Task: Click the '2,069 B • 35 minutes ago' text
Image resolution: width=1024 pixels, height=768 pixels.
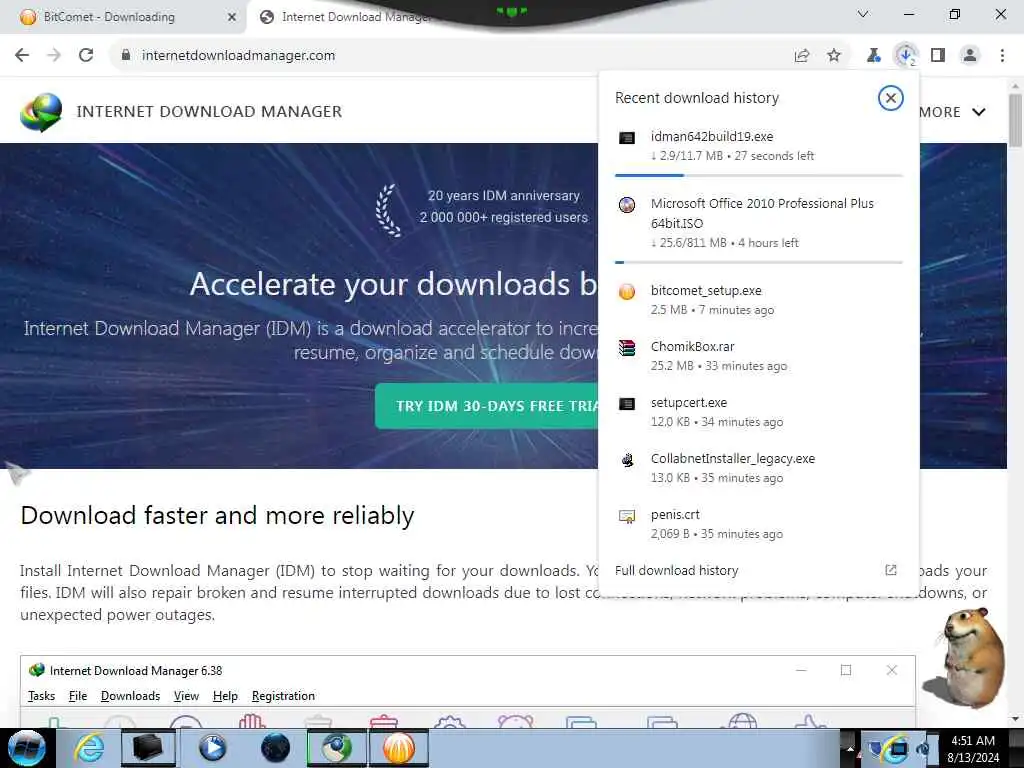Action: pos(717,534)
